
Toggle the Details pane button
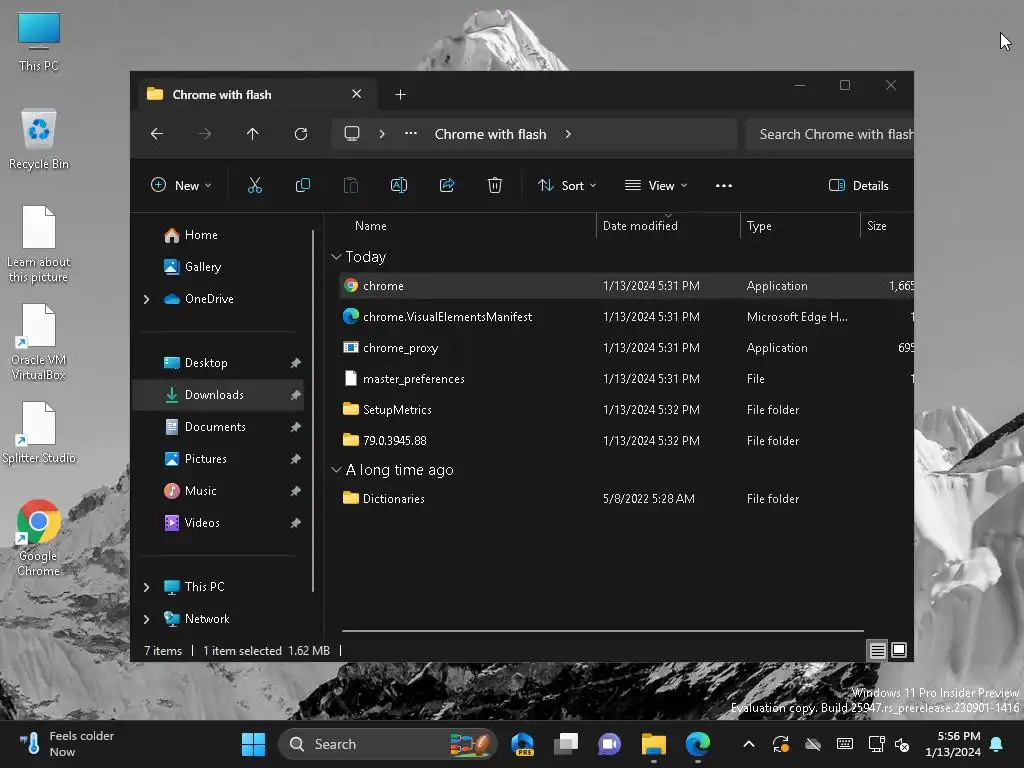[858, 185]
